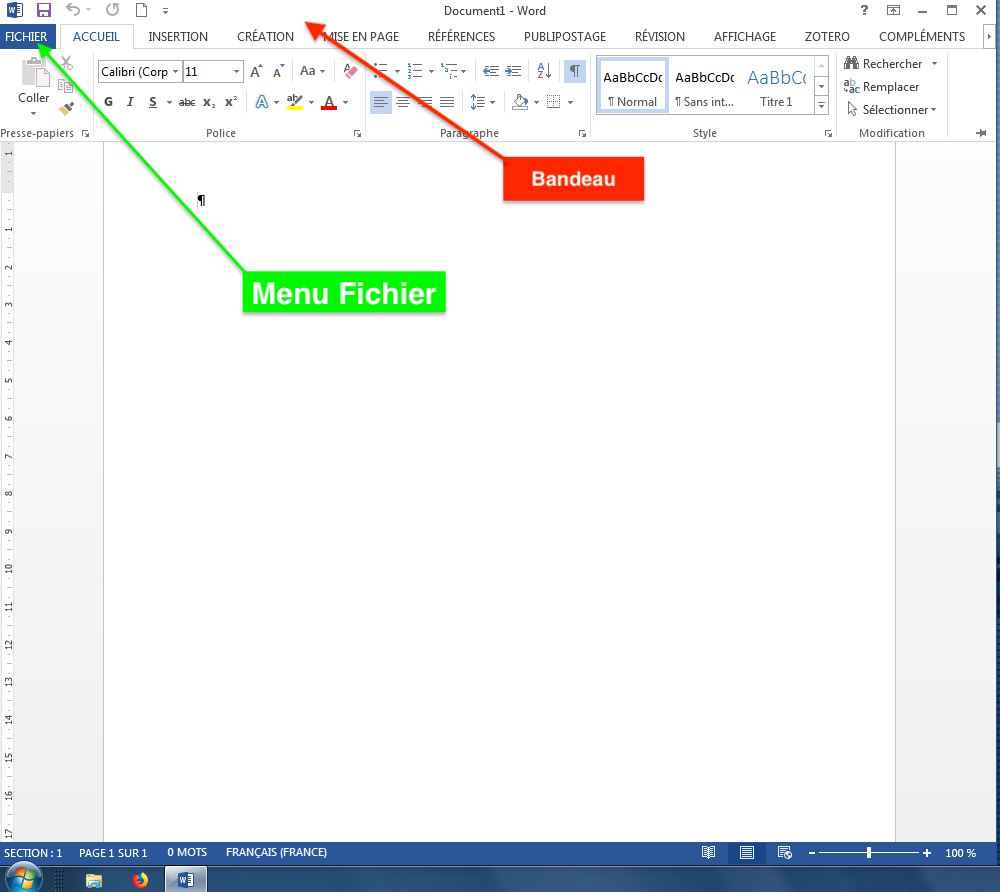Expand the styles gallery more arrow
Screen dimensions: 1000x892
click(x=822, y=105)
